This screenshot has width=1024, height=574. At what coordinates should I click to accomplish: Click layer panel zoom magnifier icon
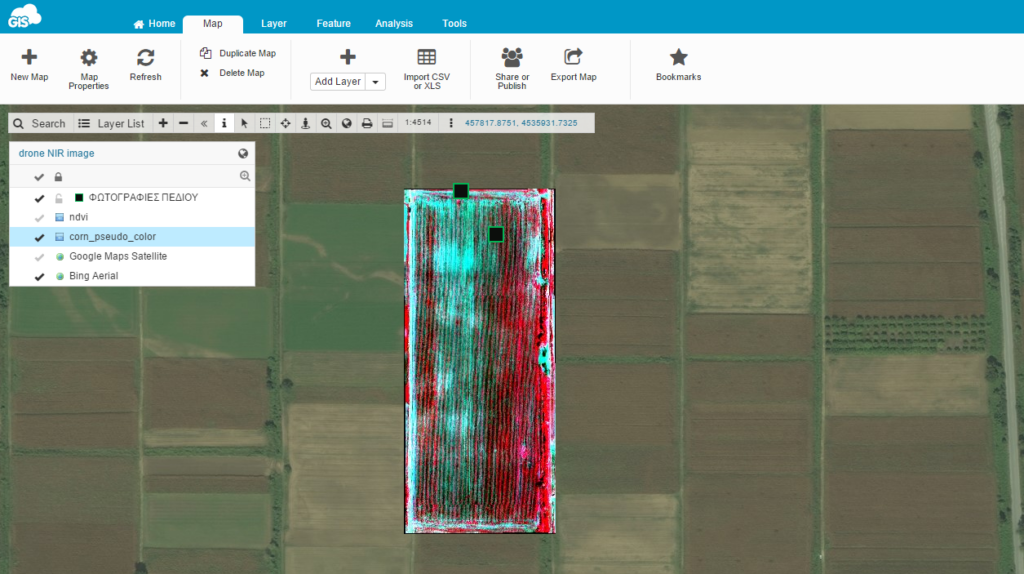(245, 176)
